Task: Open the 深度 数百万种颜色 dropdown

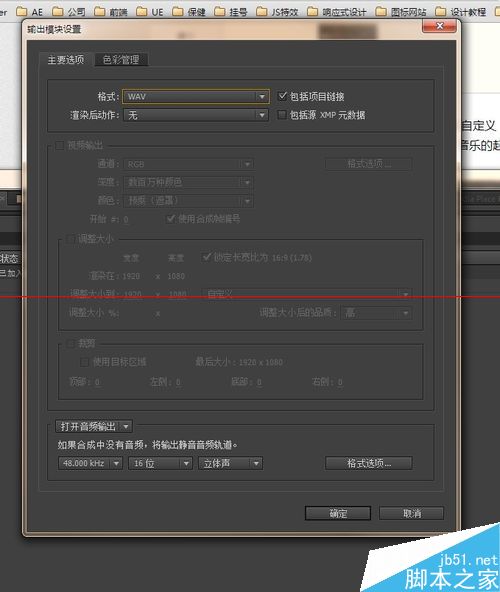Action: [188, 182]
